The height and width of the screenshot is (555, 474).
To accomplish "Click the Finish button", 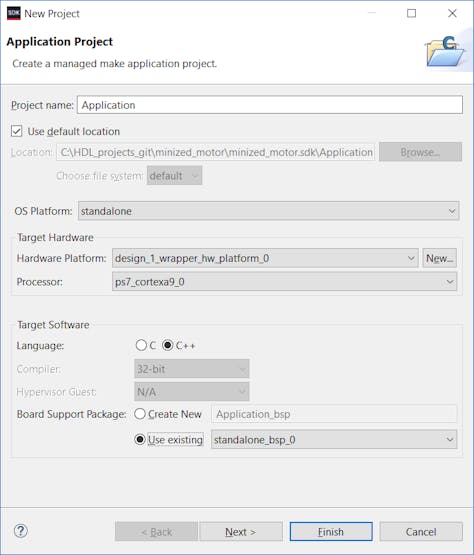I will click(331, 532).
